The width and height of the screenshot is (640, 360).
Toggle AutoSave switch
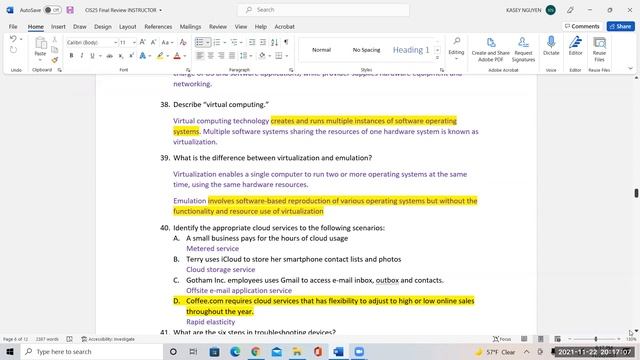click(52, 10)
